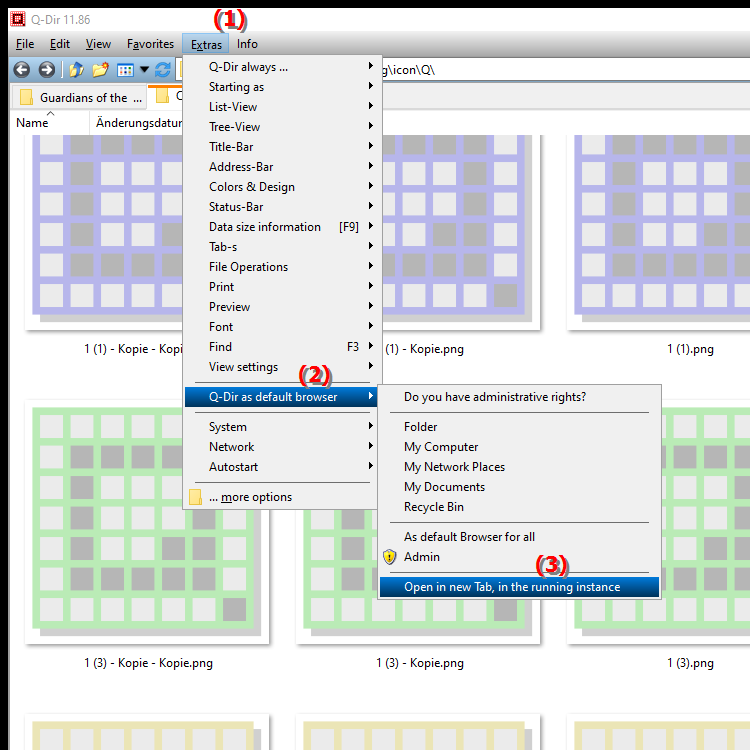
Task: Expand the Status-Bar submenu
Action: point(281,207)
